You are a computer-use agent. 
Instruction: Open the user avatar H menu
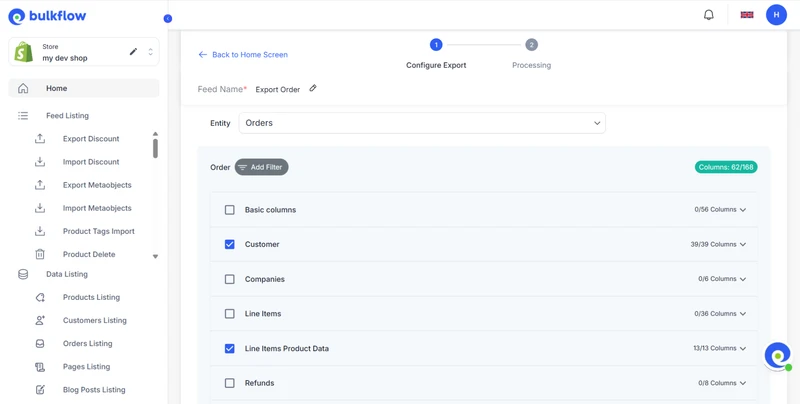pos(776,15)
